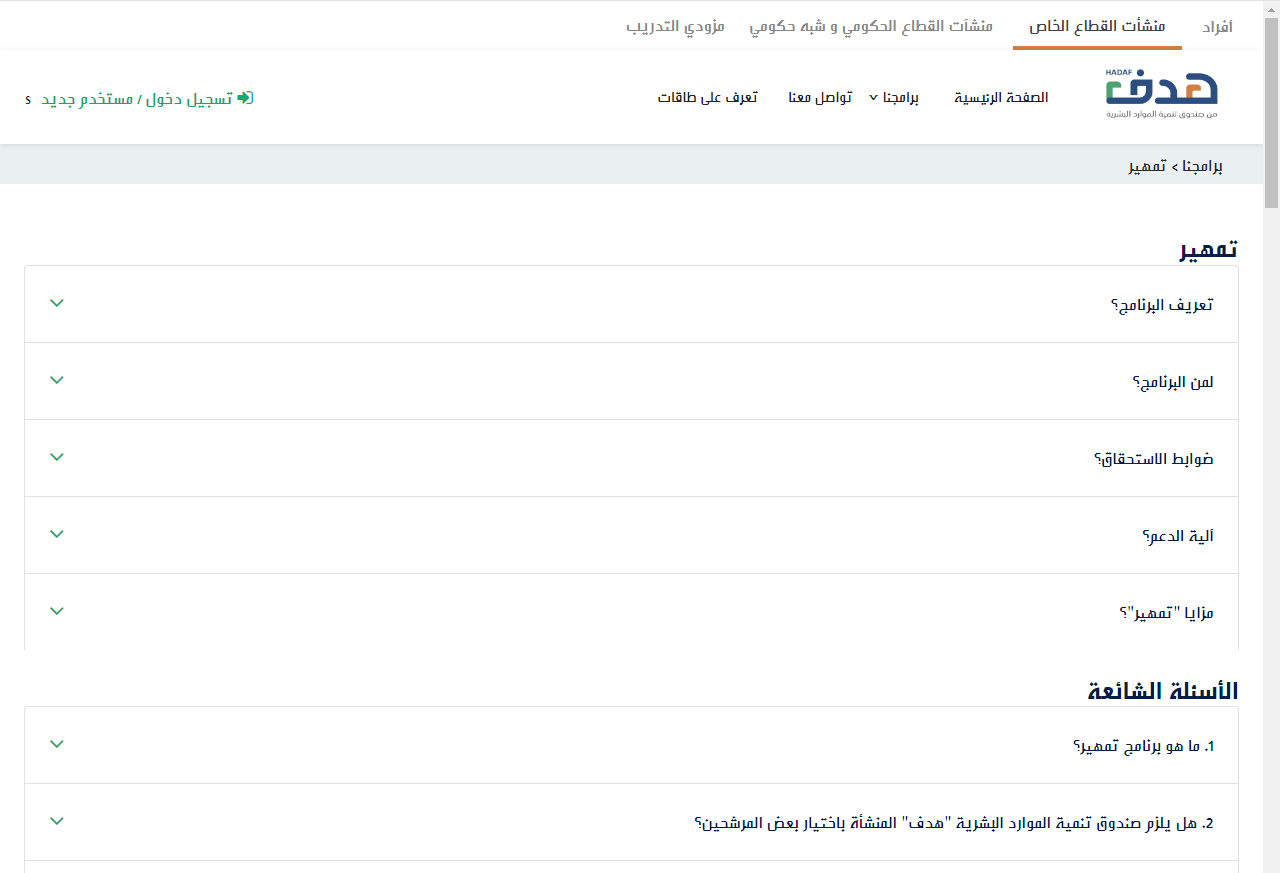The height and width of the screenshot is (873, 1280).
Task: Switch to the أفراد tab
Action: (x=1216, y=26)
